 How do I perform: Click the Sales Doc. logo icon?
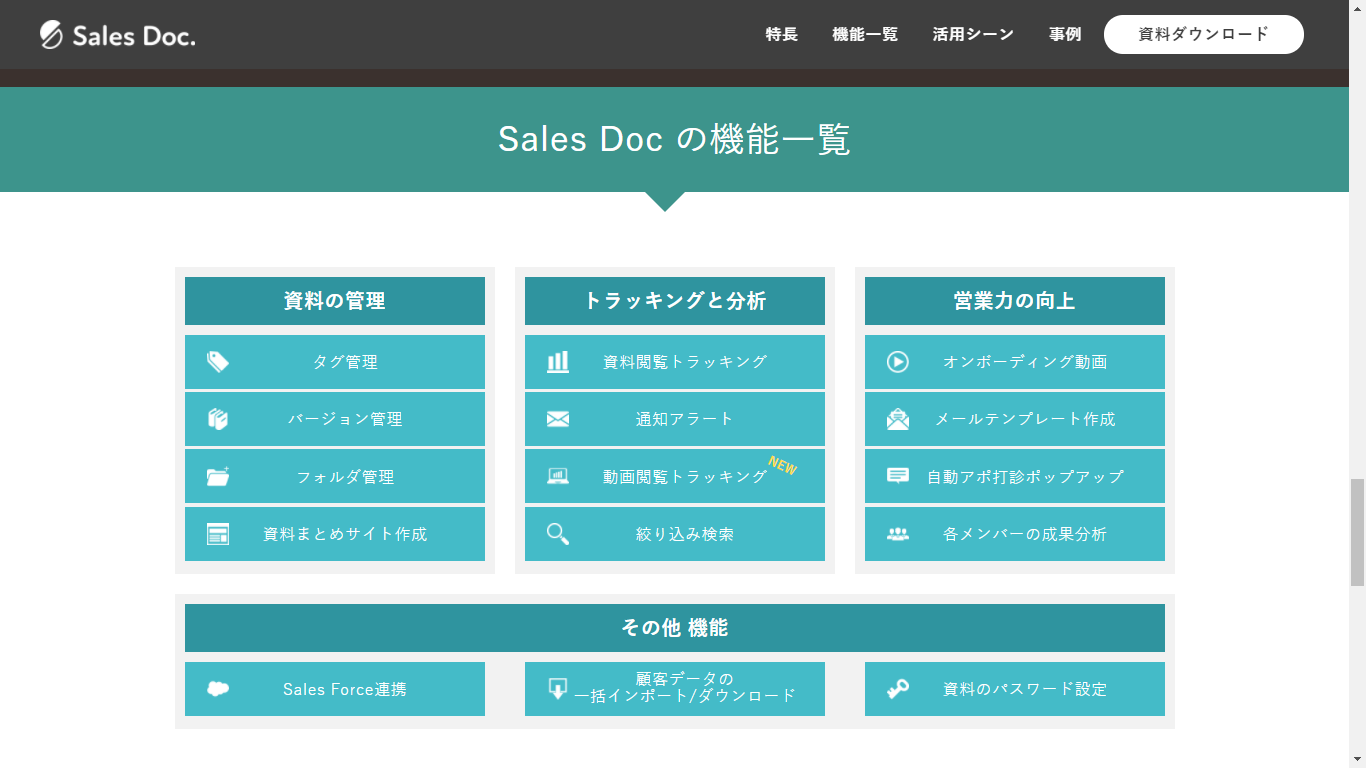pos(52,35)
